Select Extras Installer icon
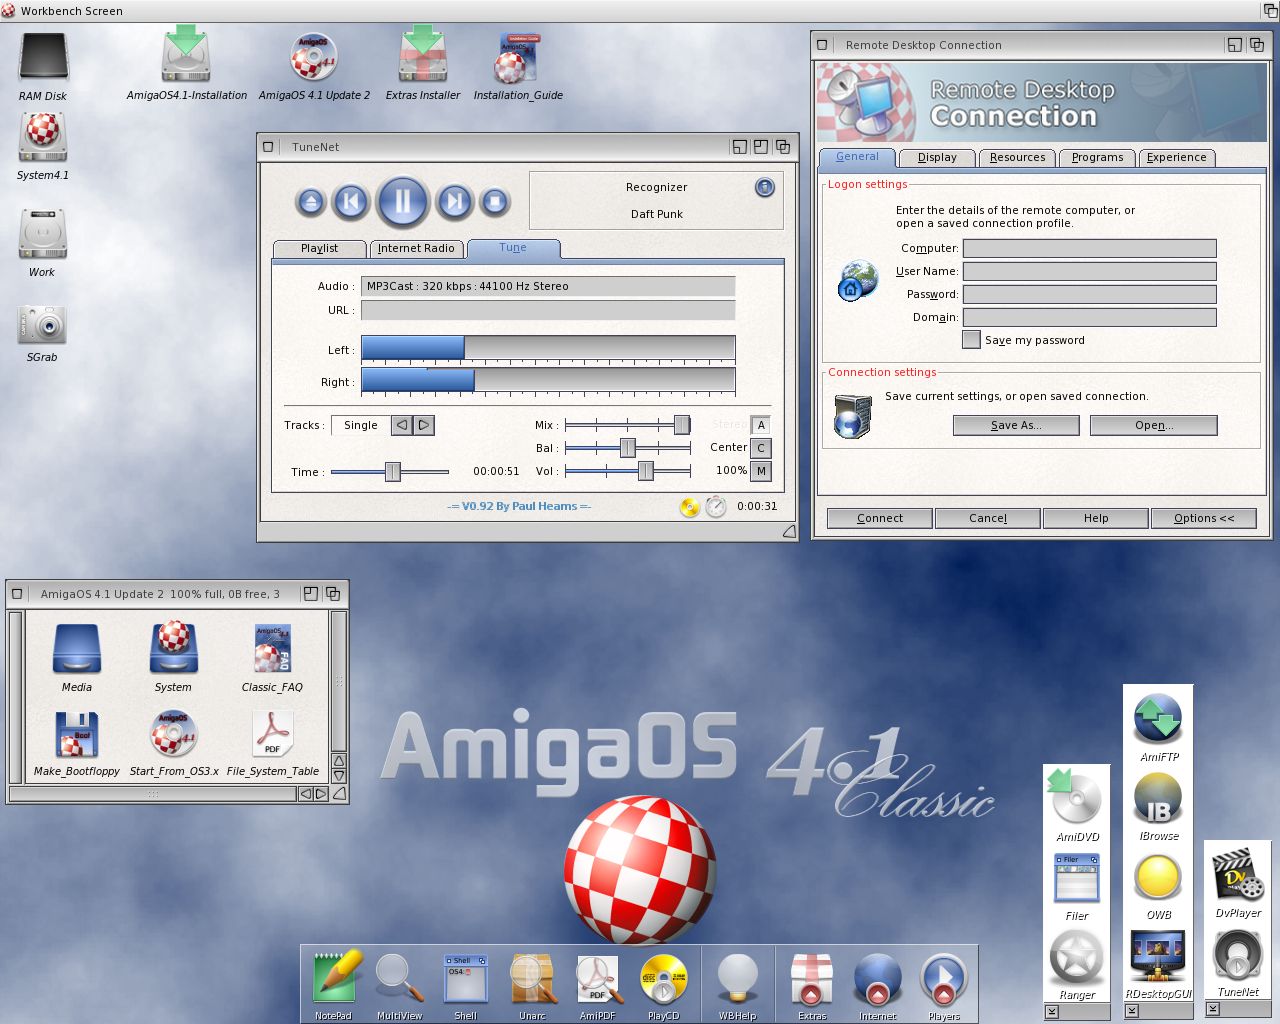This screenshot has height=1024, width=1280. tap(423, 56)
